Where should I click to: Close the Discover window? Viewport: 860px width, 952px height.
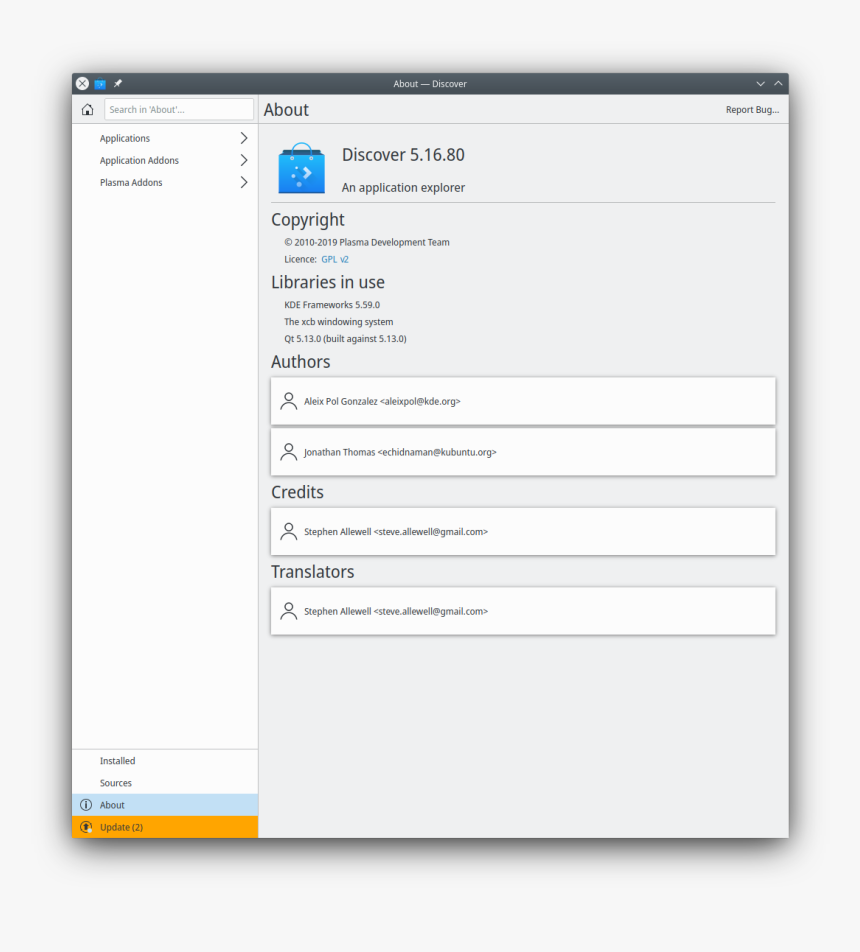pos(83,84)
